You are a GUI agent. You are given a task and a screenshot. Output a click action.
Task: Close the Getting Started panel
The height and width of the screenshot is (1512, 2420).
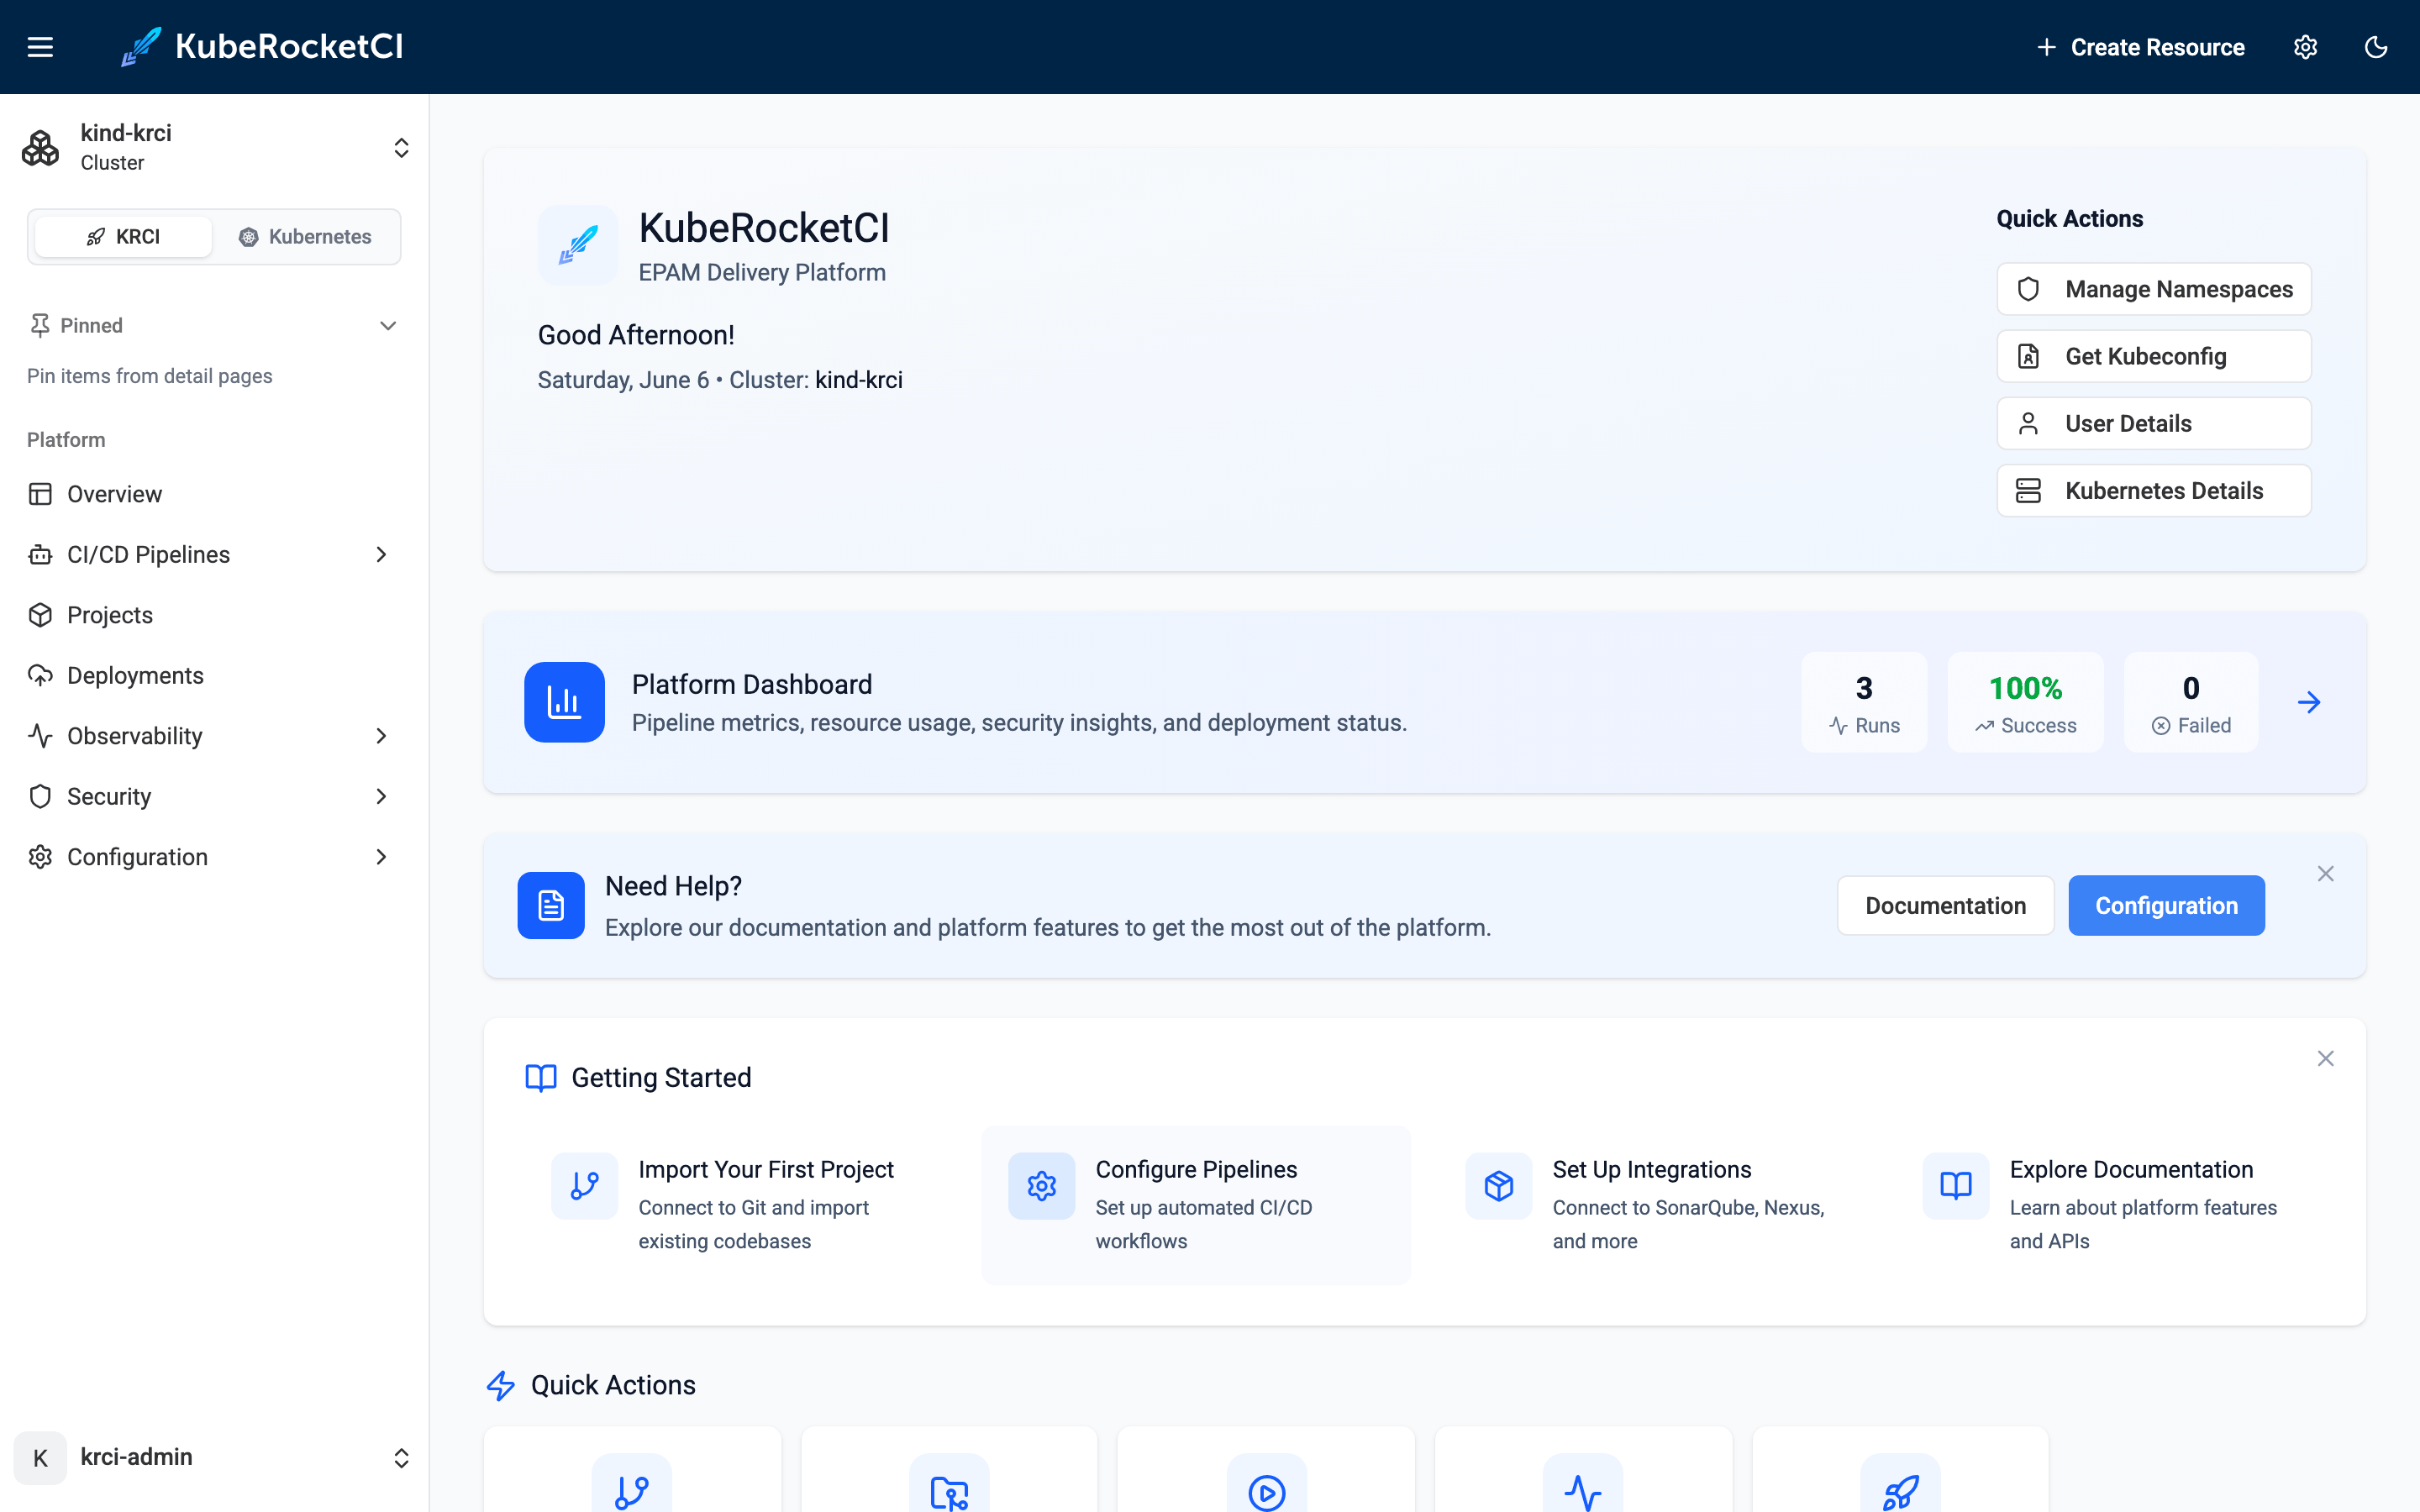coord(2326,1059)
